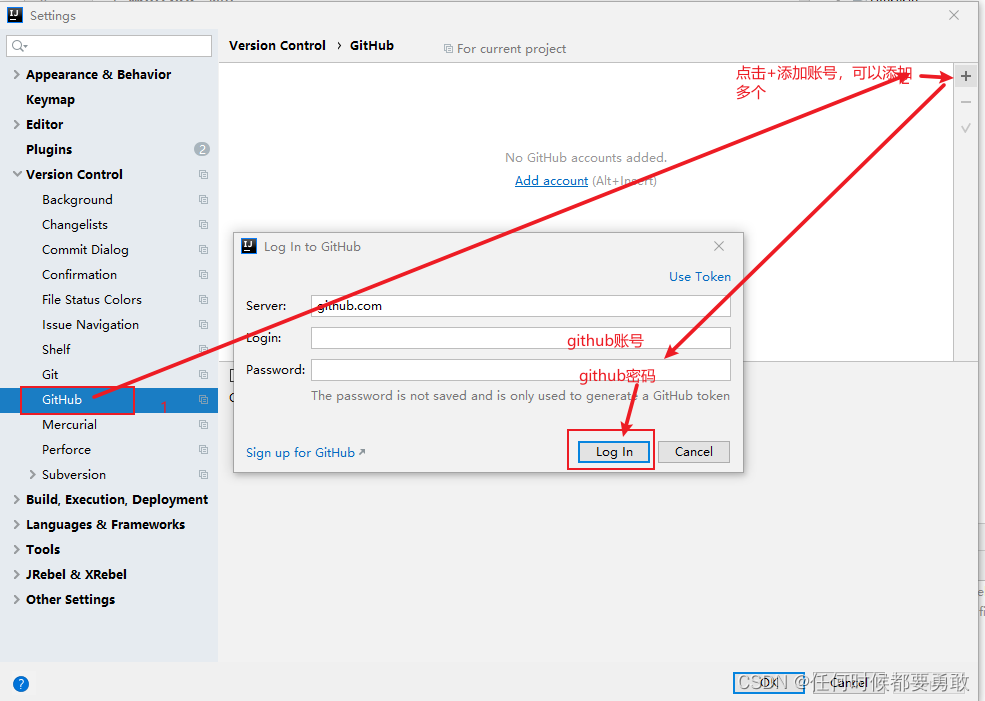Screen dimensions: 985x701
Task: Click the settings search box
Action: pyautogui.click(x=109, y=46)
